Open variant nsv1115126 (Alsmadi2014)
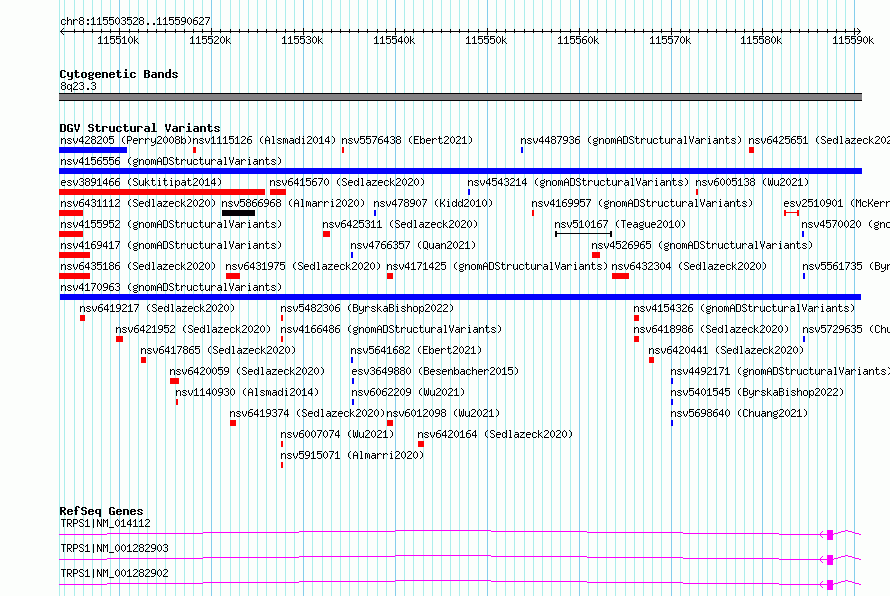890x596 pixels. [x=264, y=140]
